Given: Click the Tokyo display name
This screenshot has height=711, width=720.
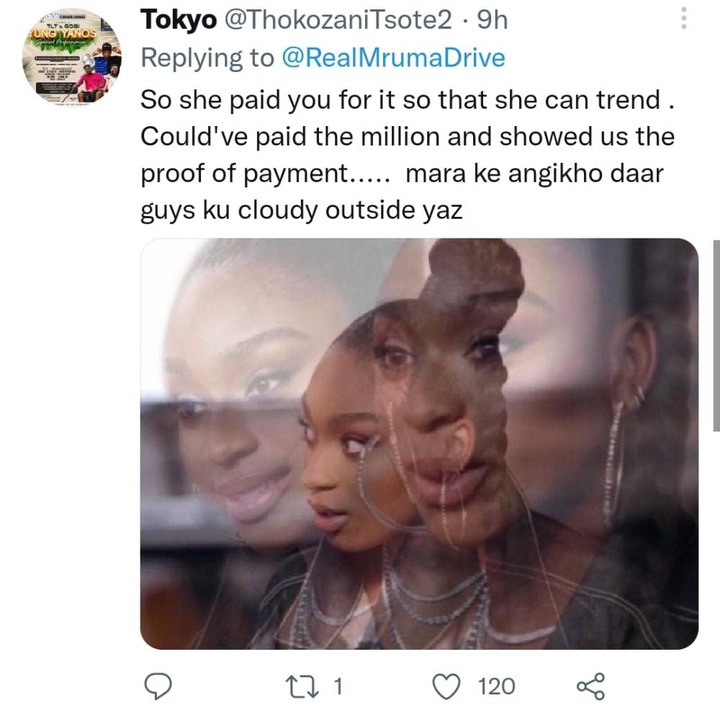Looking at the screenshot, I should 179,20.
